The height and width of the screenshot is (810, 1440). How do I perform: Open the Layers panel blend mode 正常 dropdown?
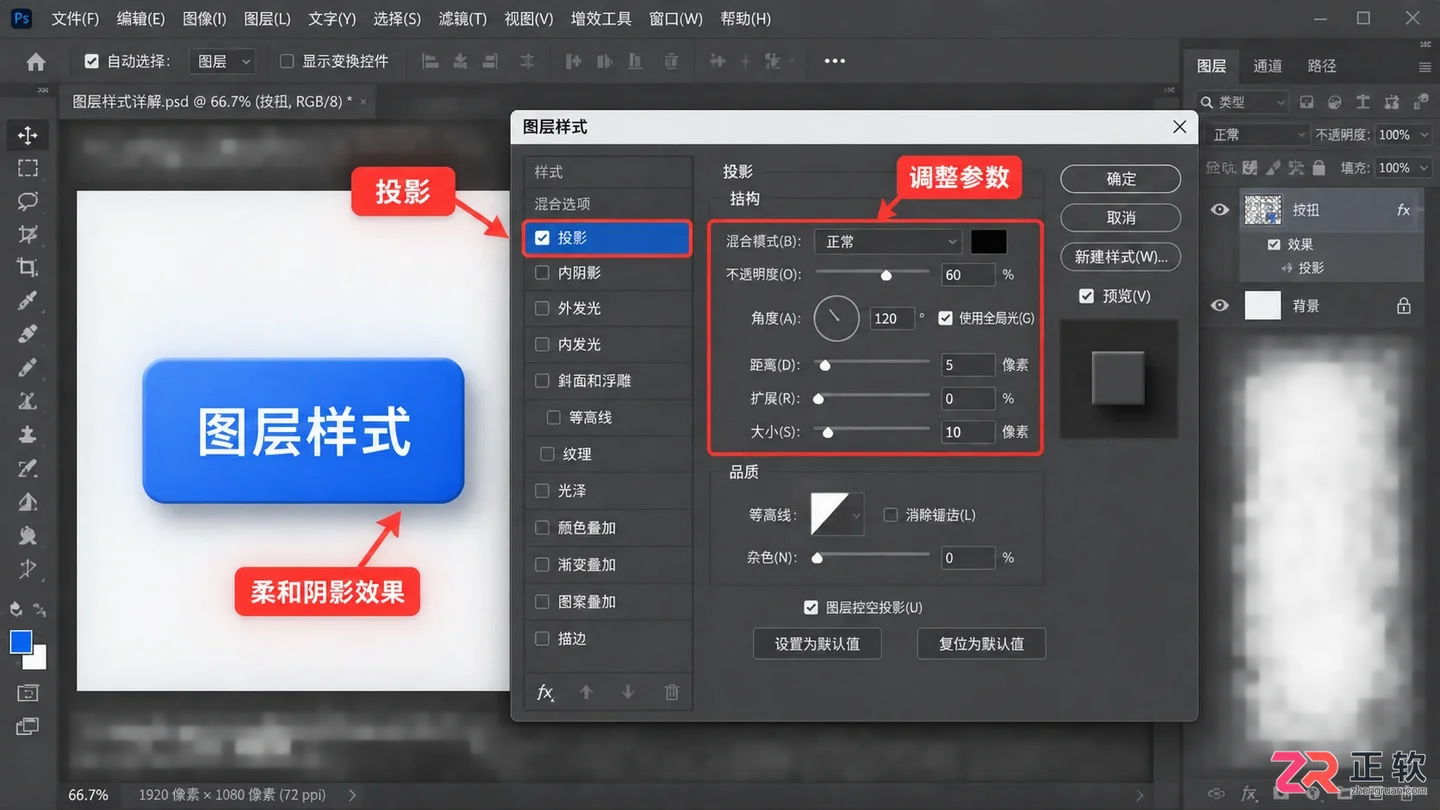[x=1258, y=135]
